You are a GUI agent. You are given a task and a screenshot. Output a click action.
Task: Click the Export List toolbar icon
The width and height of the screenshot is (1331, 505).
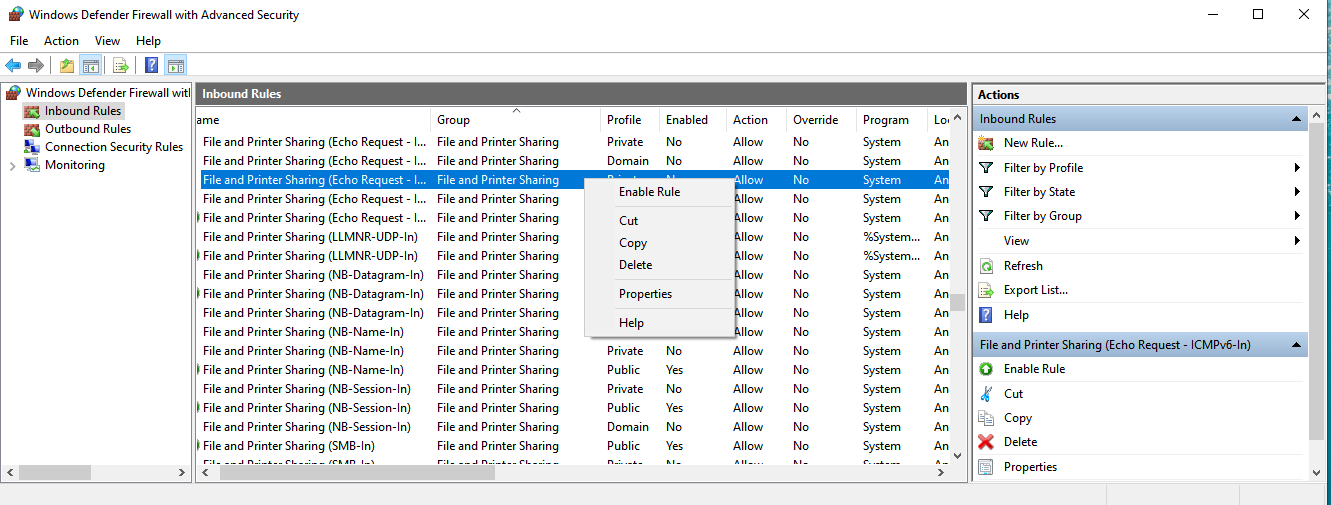click(121, 66)
